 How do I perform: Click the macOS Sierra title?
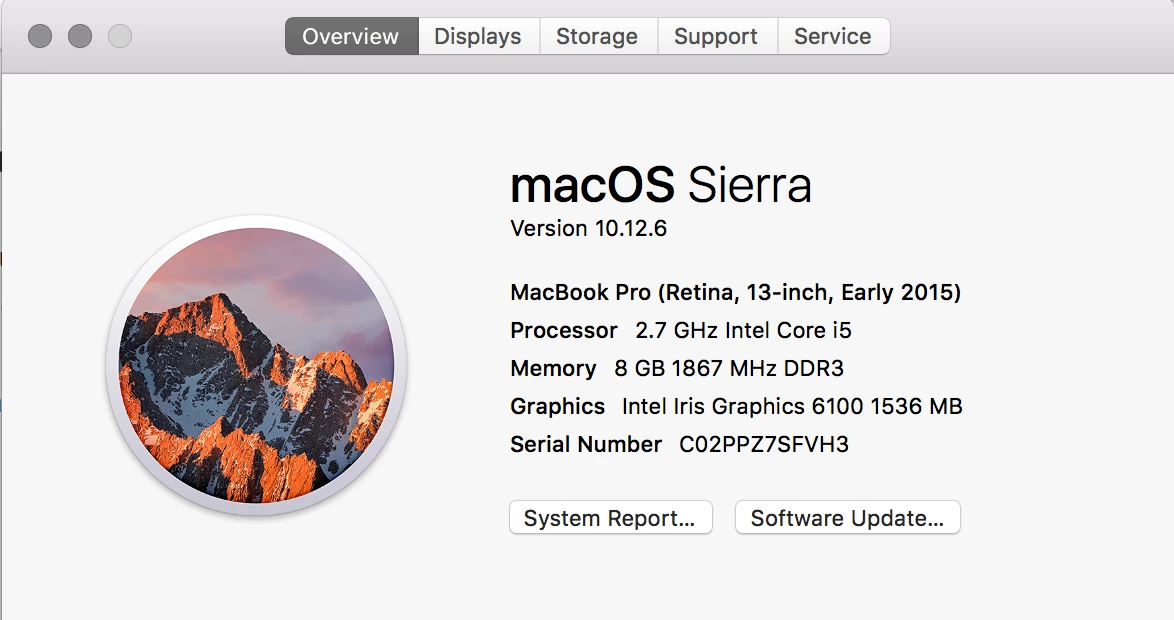click(660, 184)
